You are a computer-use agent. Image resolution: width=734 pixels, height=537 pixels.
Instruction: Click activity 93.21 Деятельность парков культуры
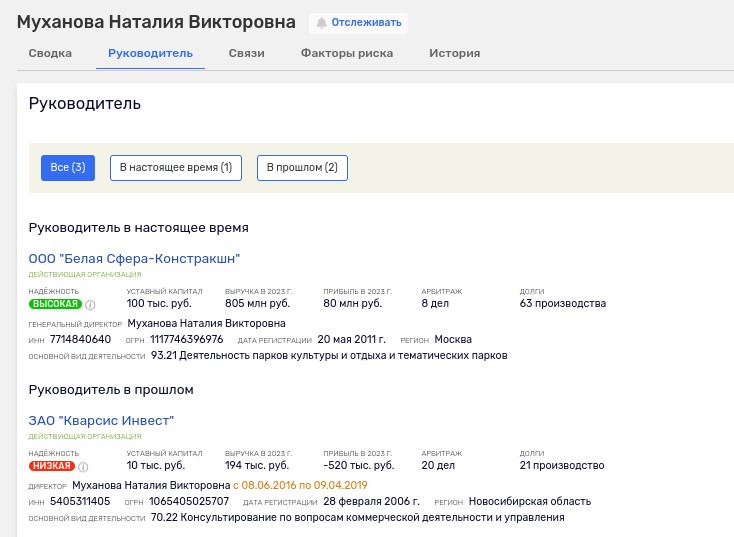click(329, 356)
